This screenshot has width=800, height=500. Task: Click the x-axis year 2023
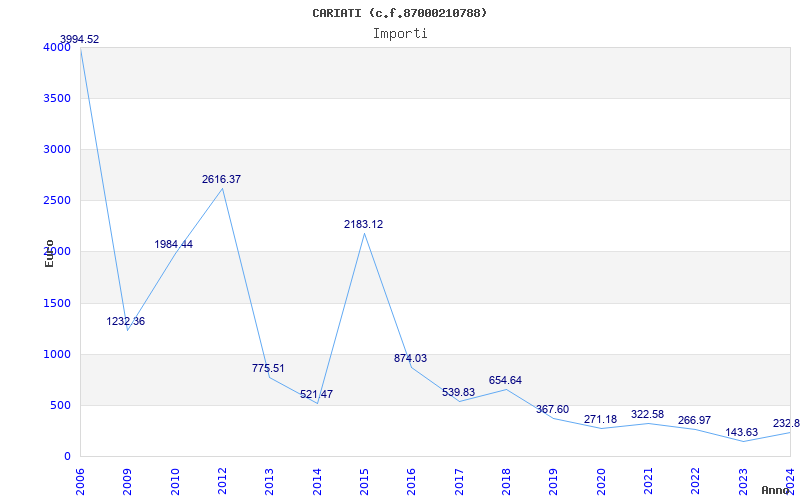point(742,481)
